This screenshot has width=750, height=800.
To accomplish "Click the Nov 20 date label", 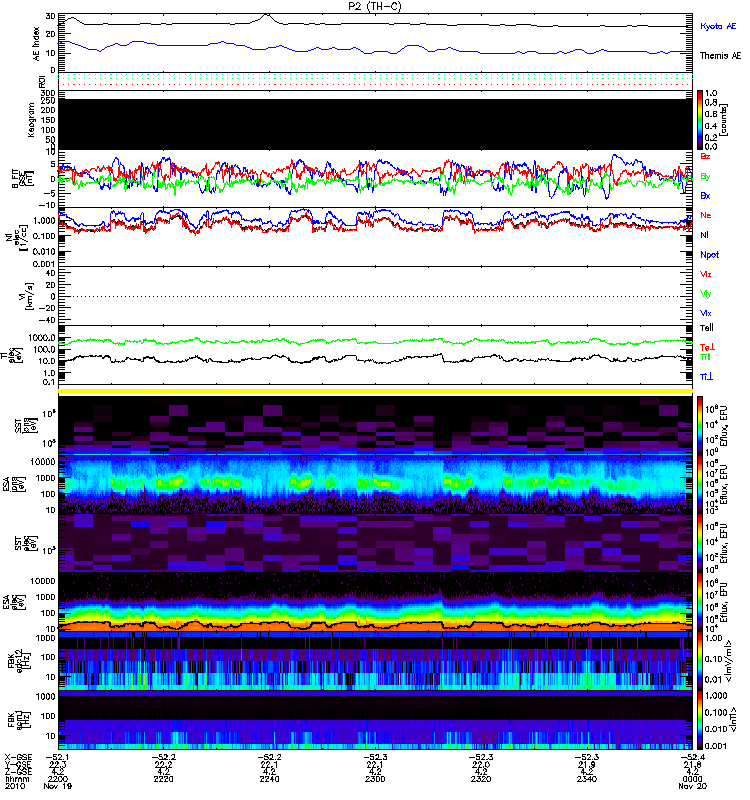I will tap(692, 786).
